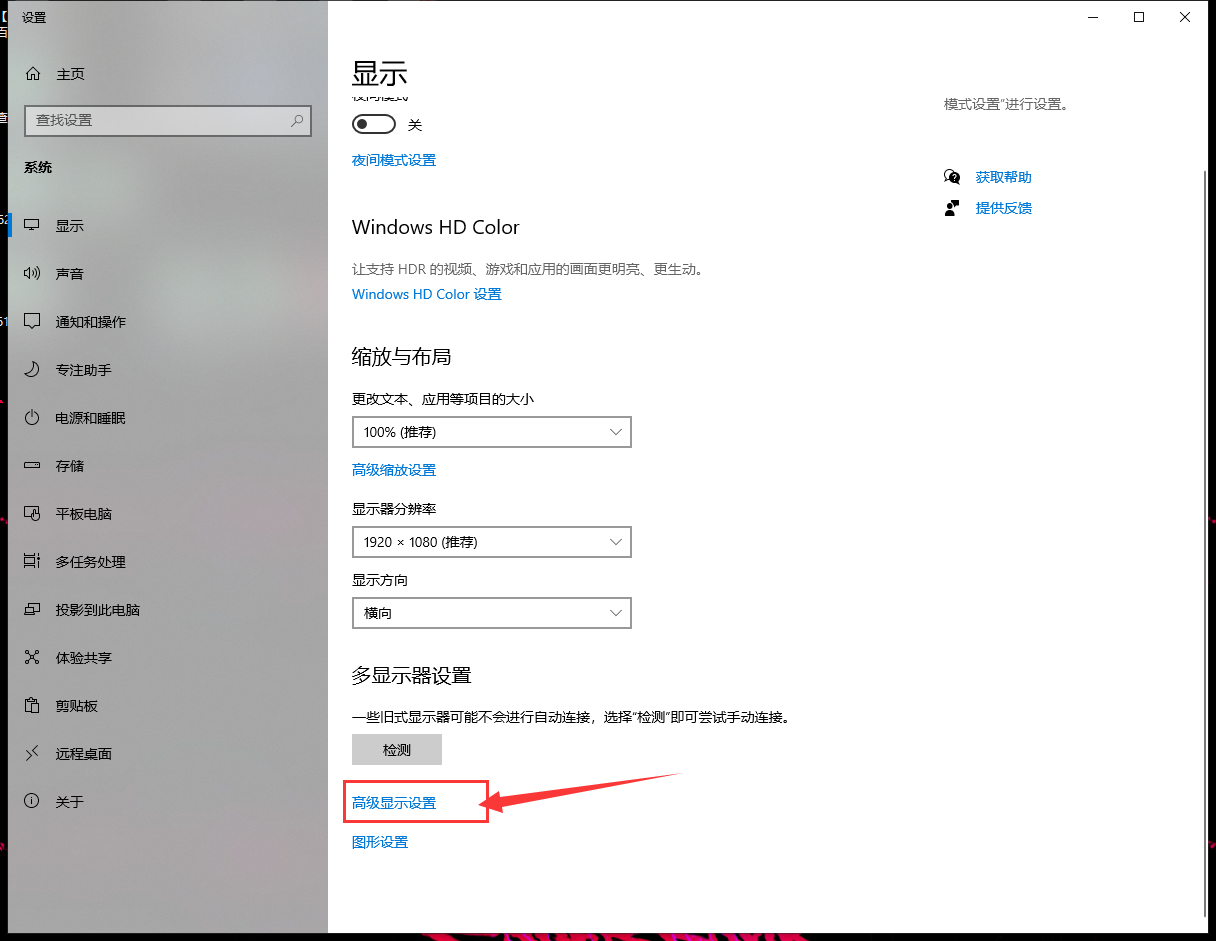The image size is (1216, 941).
Task: Click the Display monitor icon in sidebar
Action: [x=33, y=226]
